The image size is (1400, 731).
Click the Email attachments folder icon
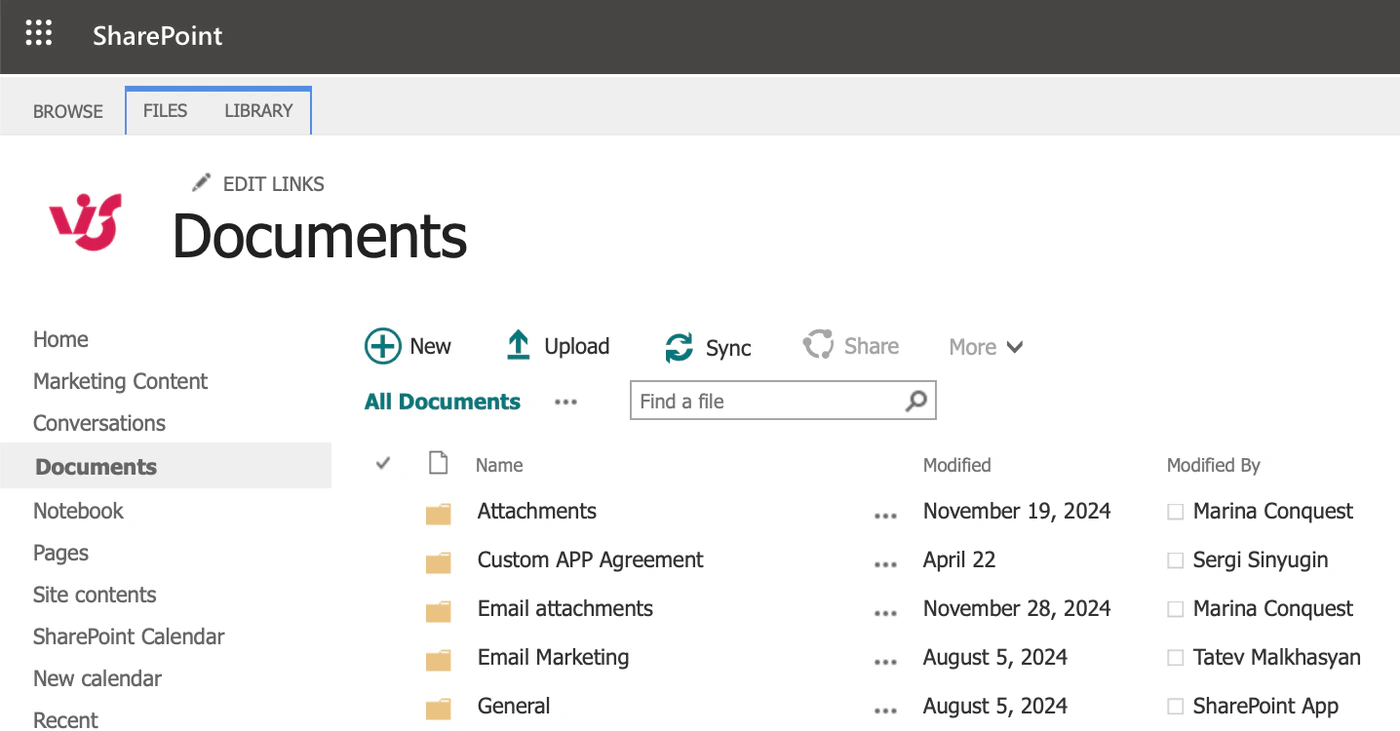tap(438, 612)
